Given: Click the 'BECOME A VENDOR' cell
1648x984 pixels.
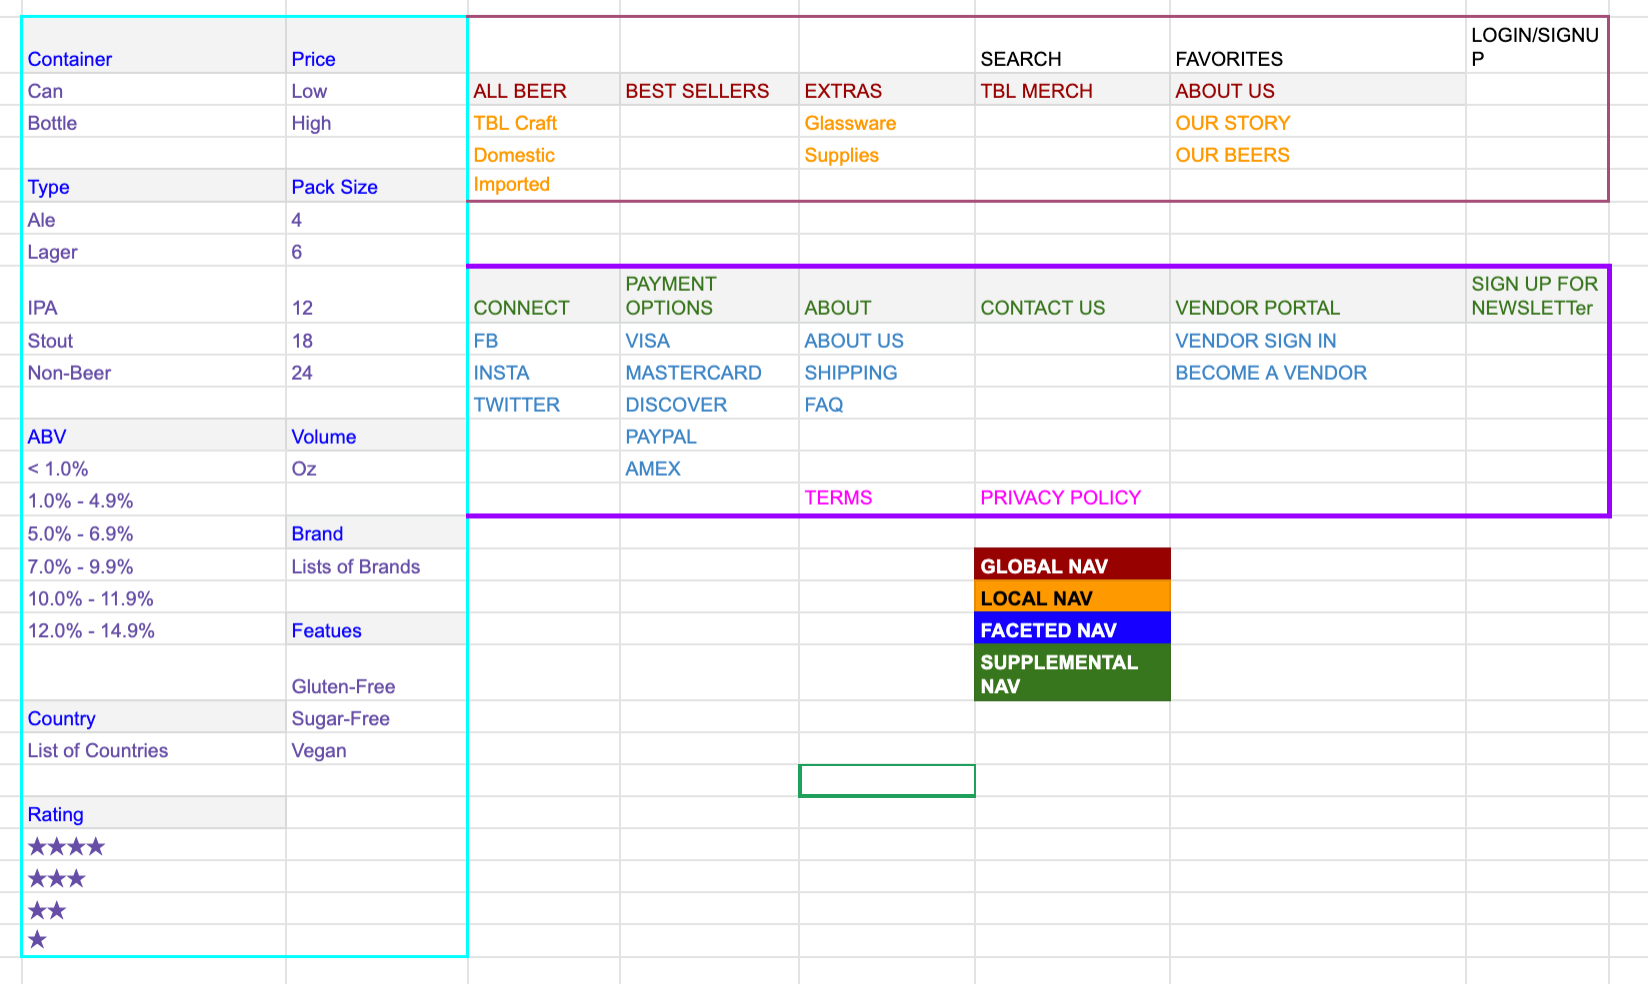Looking at the screenshot, I should pos(1318,372).
